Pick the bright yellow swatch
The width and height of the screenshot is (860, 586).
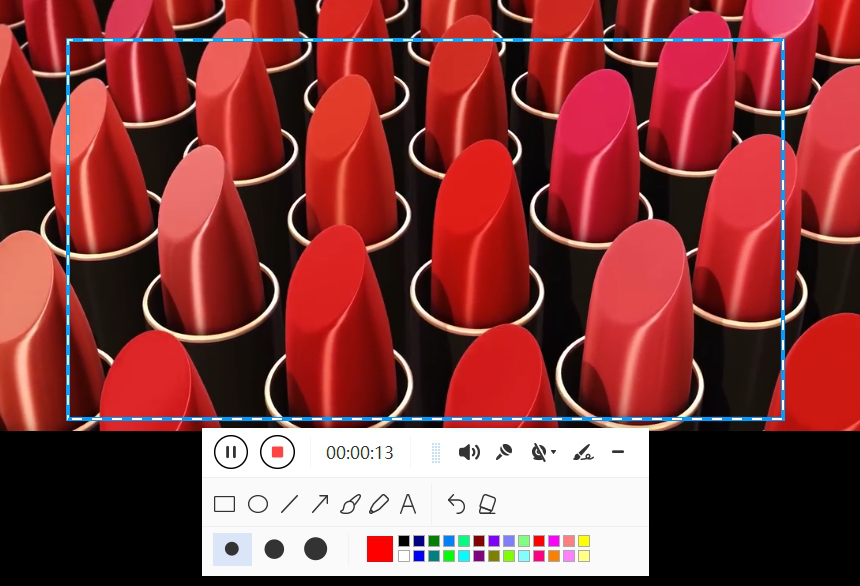point(584,542)
